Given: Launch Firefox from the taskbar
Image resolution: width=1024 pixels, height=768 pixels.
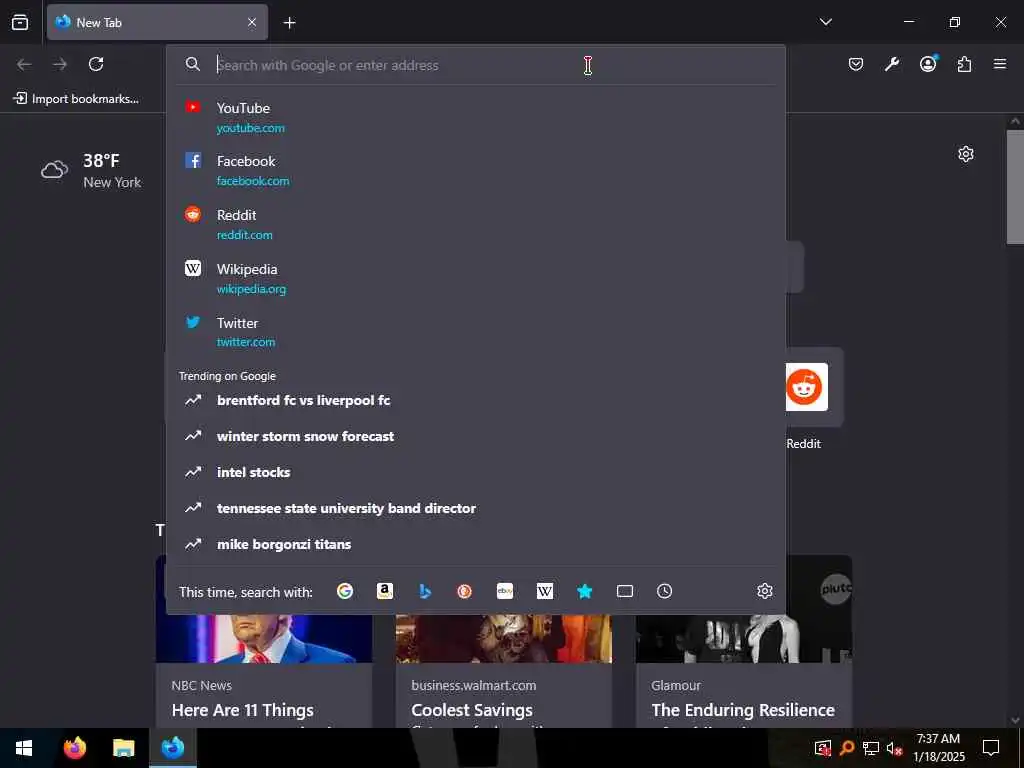Looking at the screenshot, I should pos(74,748).
